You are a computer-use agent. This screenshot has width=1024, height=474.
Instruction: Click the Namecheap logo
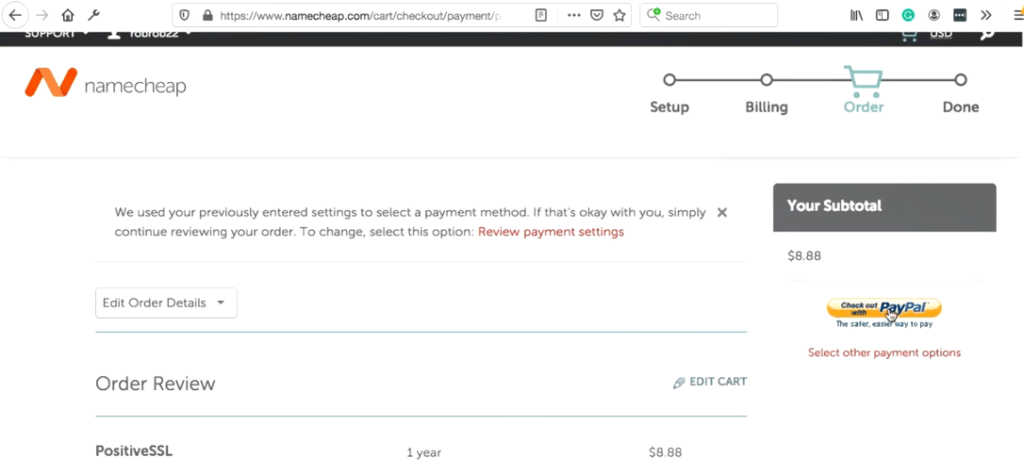[106, 84]
